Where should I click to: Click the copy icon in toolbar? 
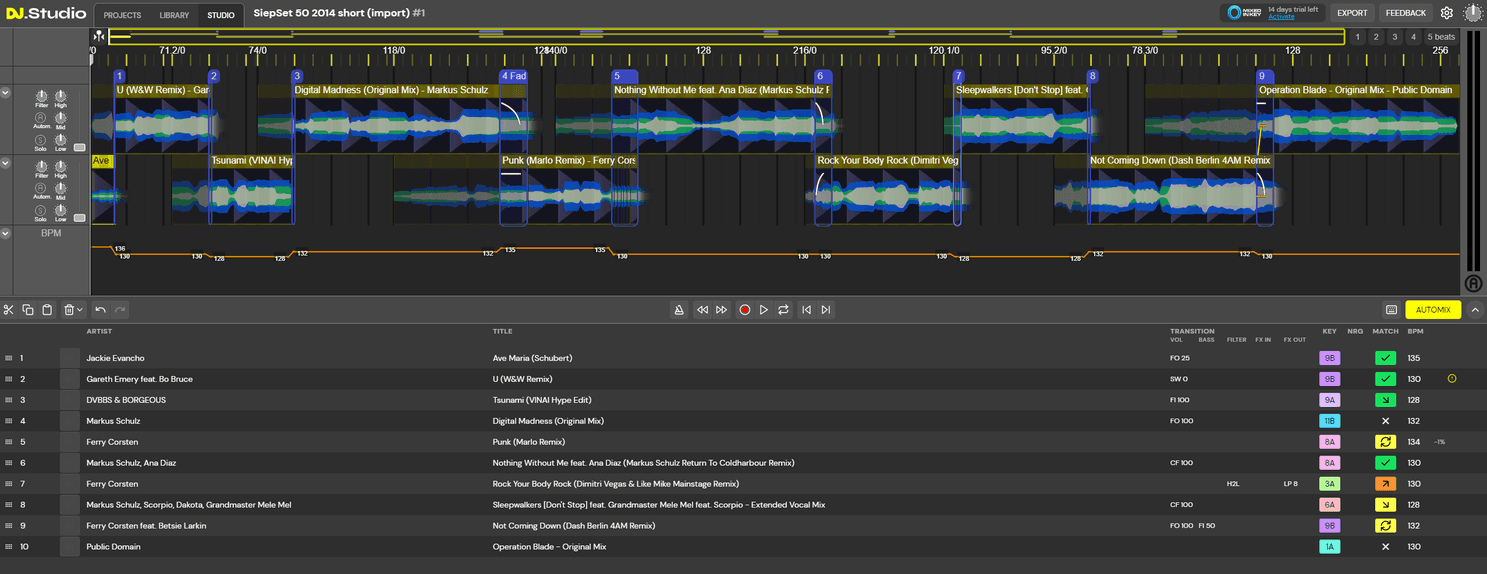point(28,310)
